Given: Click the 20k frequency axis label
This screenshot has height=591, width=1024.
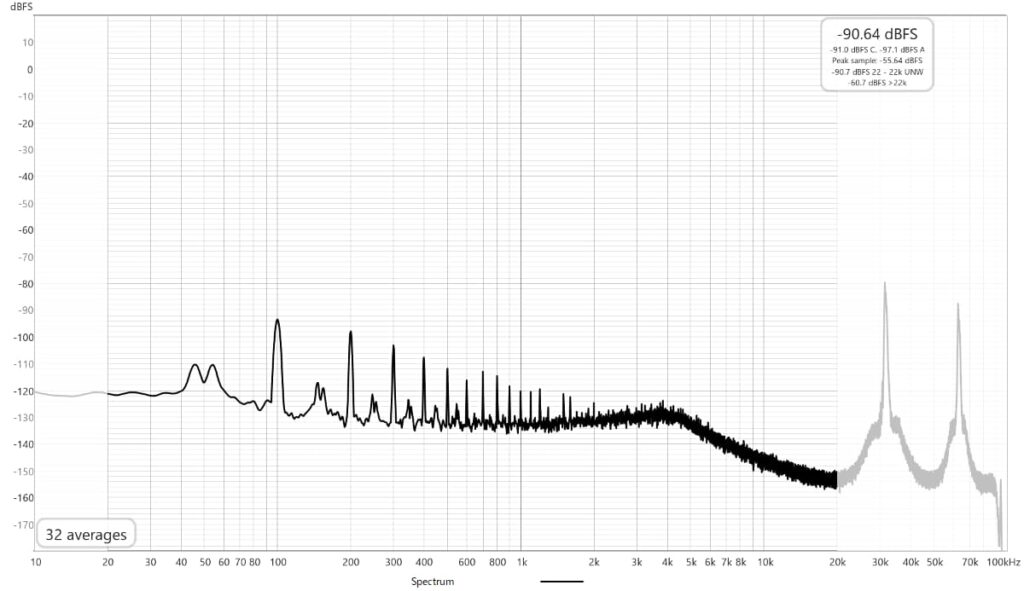Looking at the screenshot, I should tap(837, 565).
